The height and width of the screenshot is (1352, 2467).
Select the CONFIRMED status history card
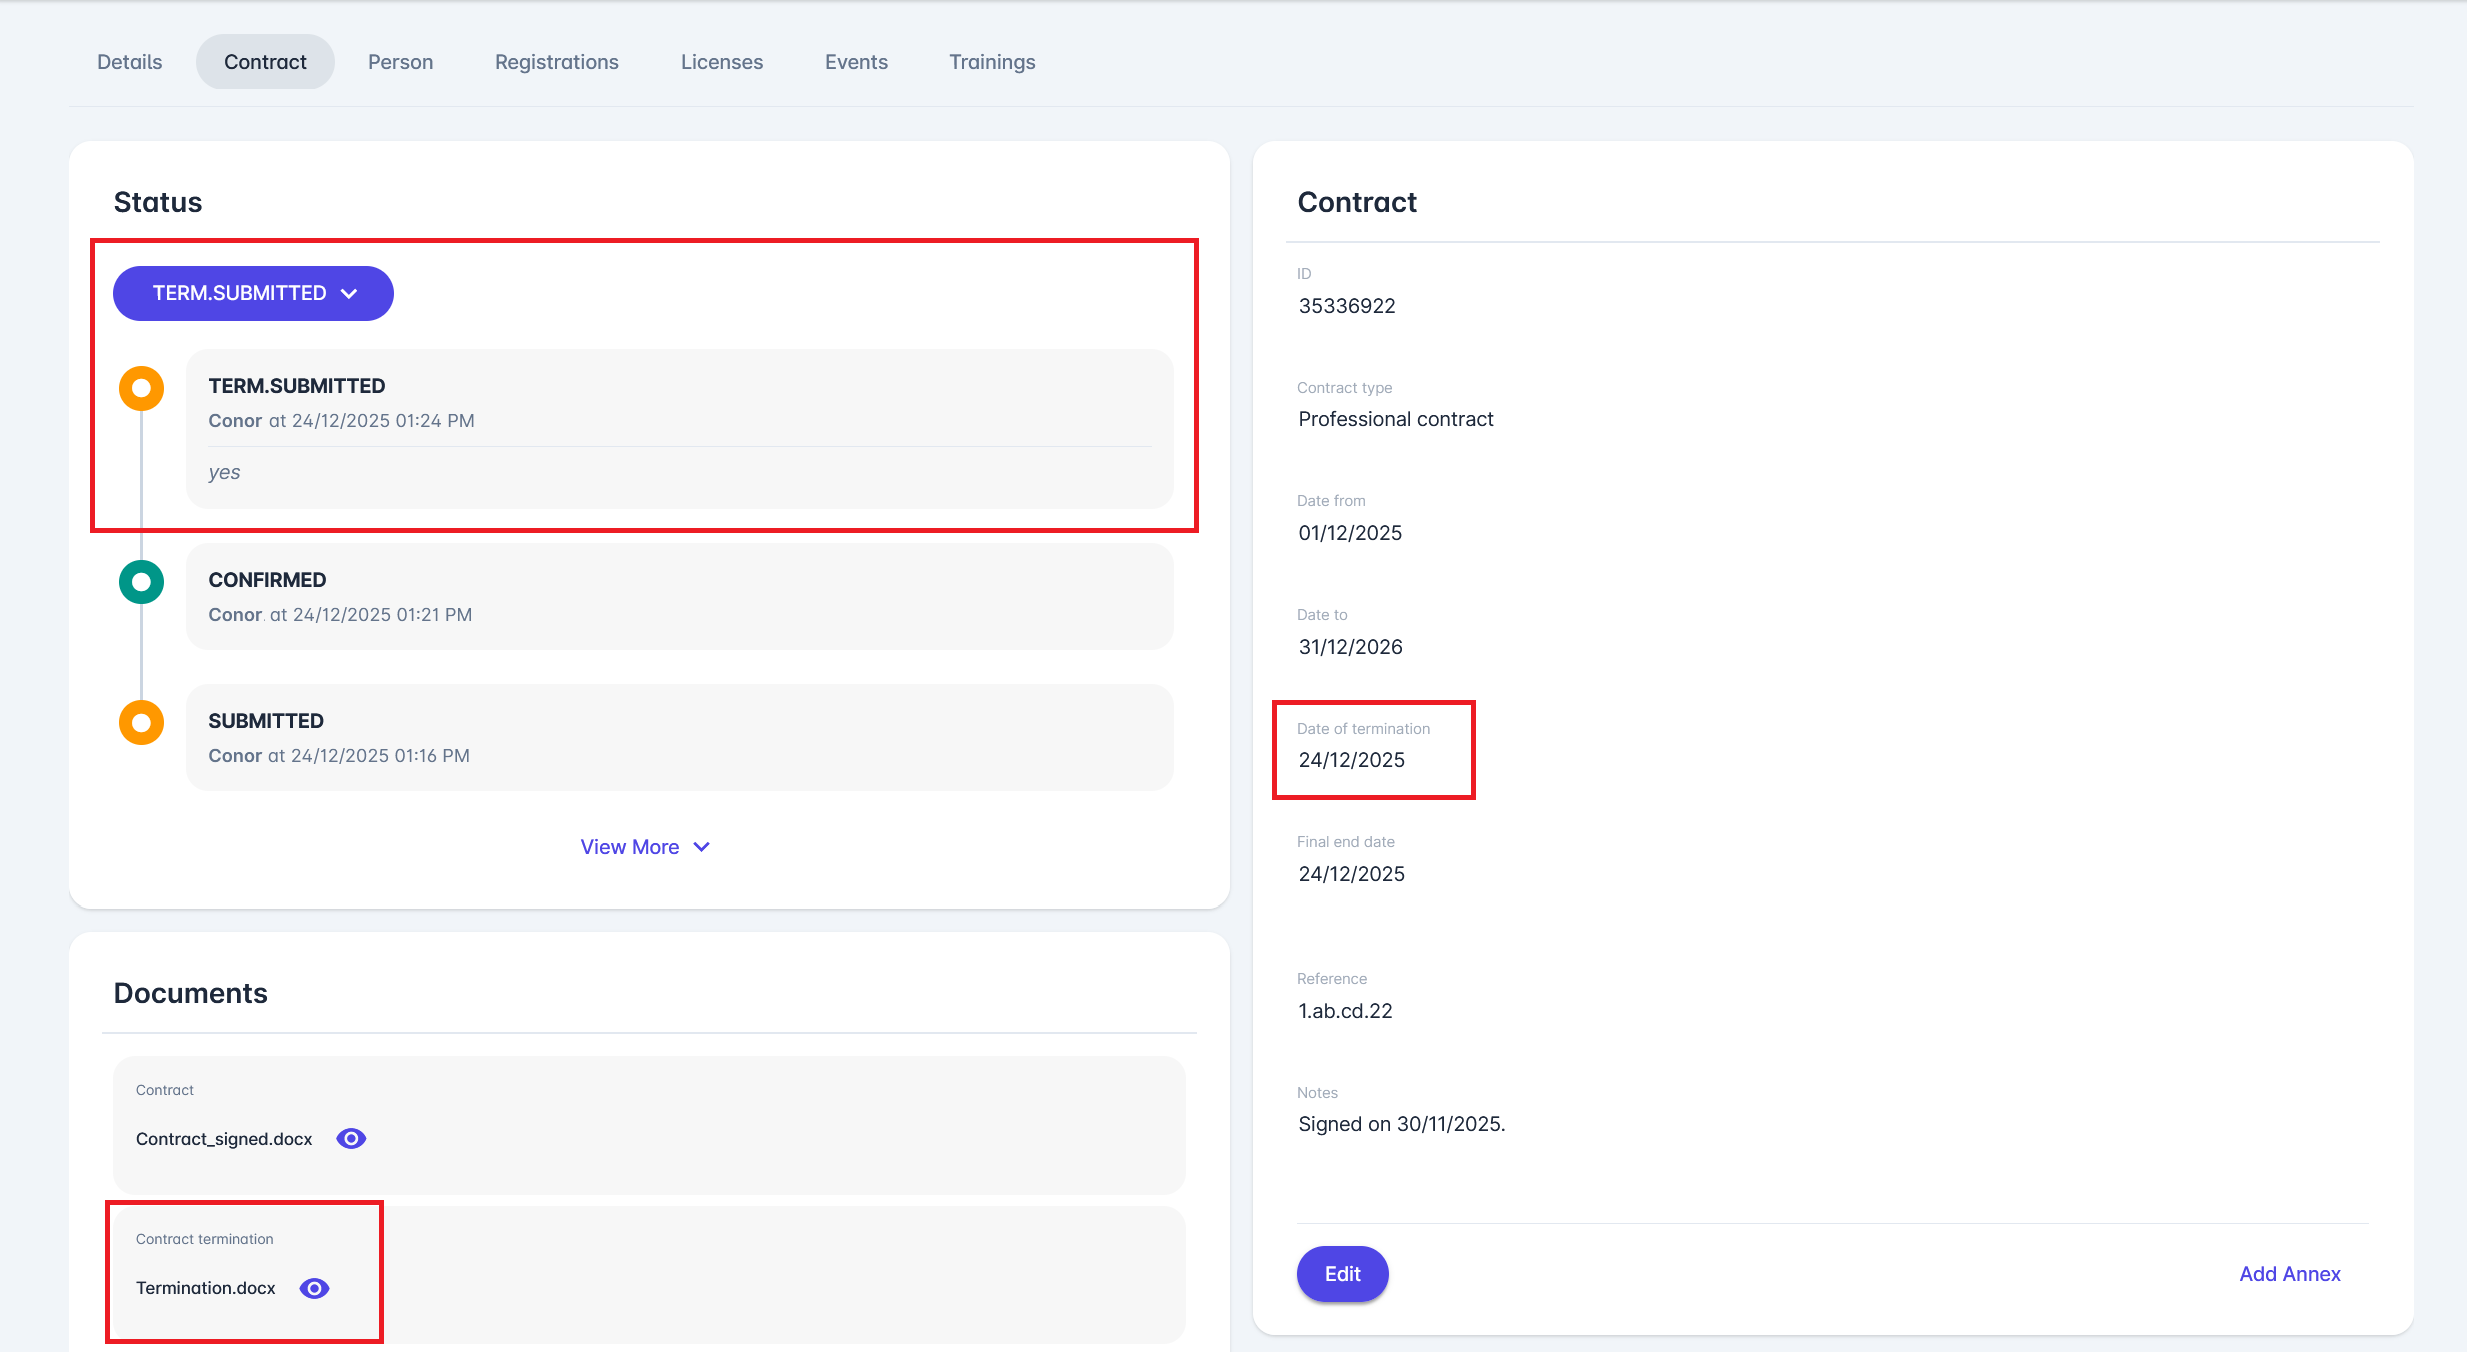point(679,597)
